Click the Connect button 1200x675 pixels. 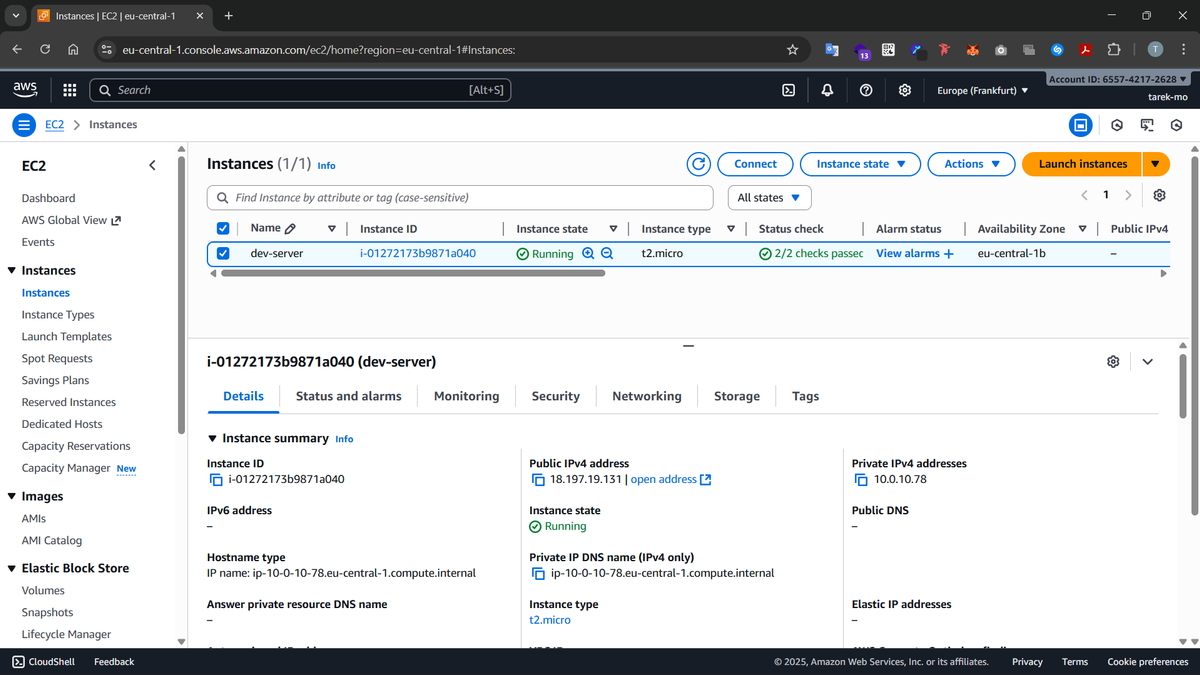(755, 164)
